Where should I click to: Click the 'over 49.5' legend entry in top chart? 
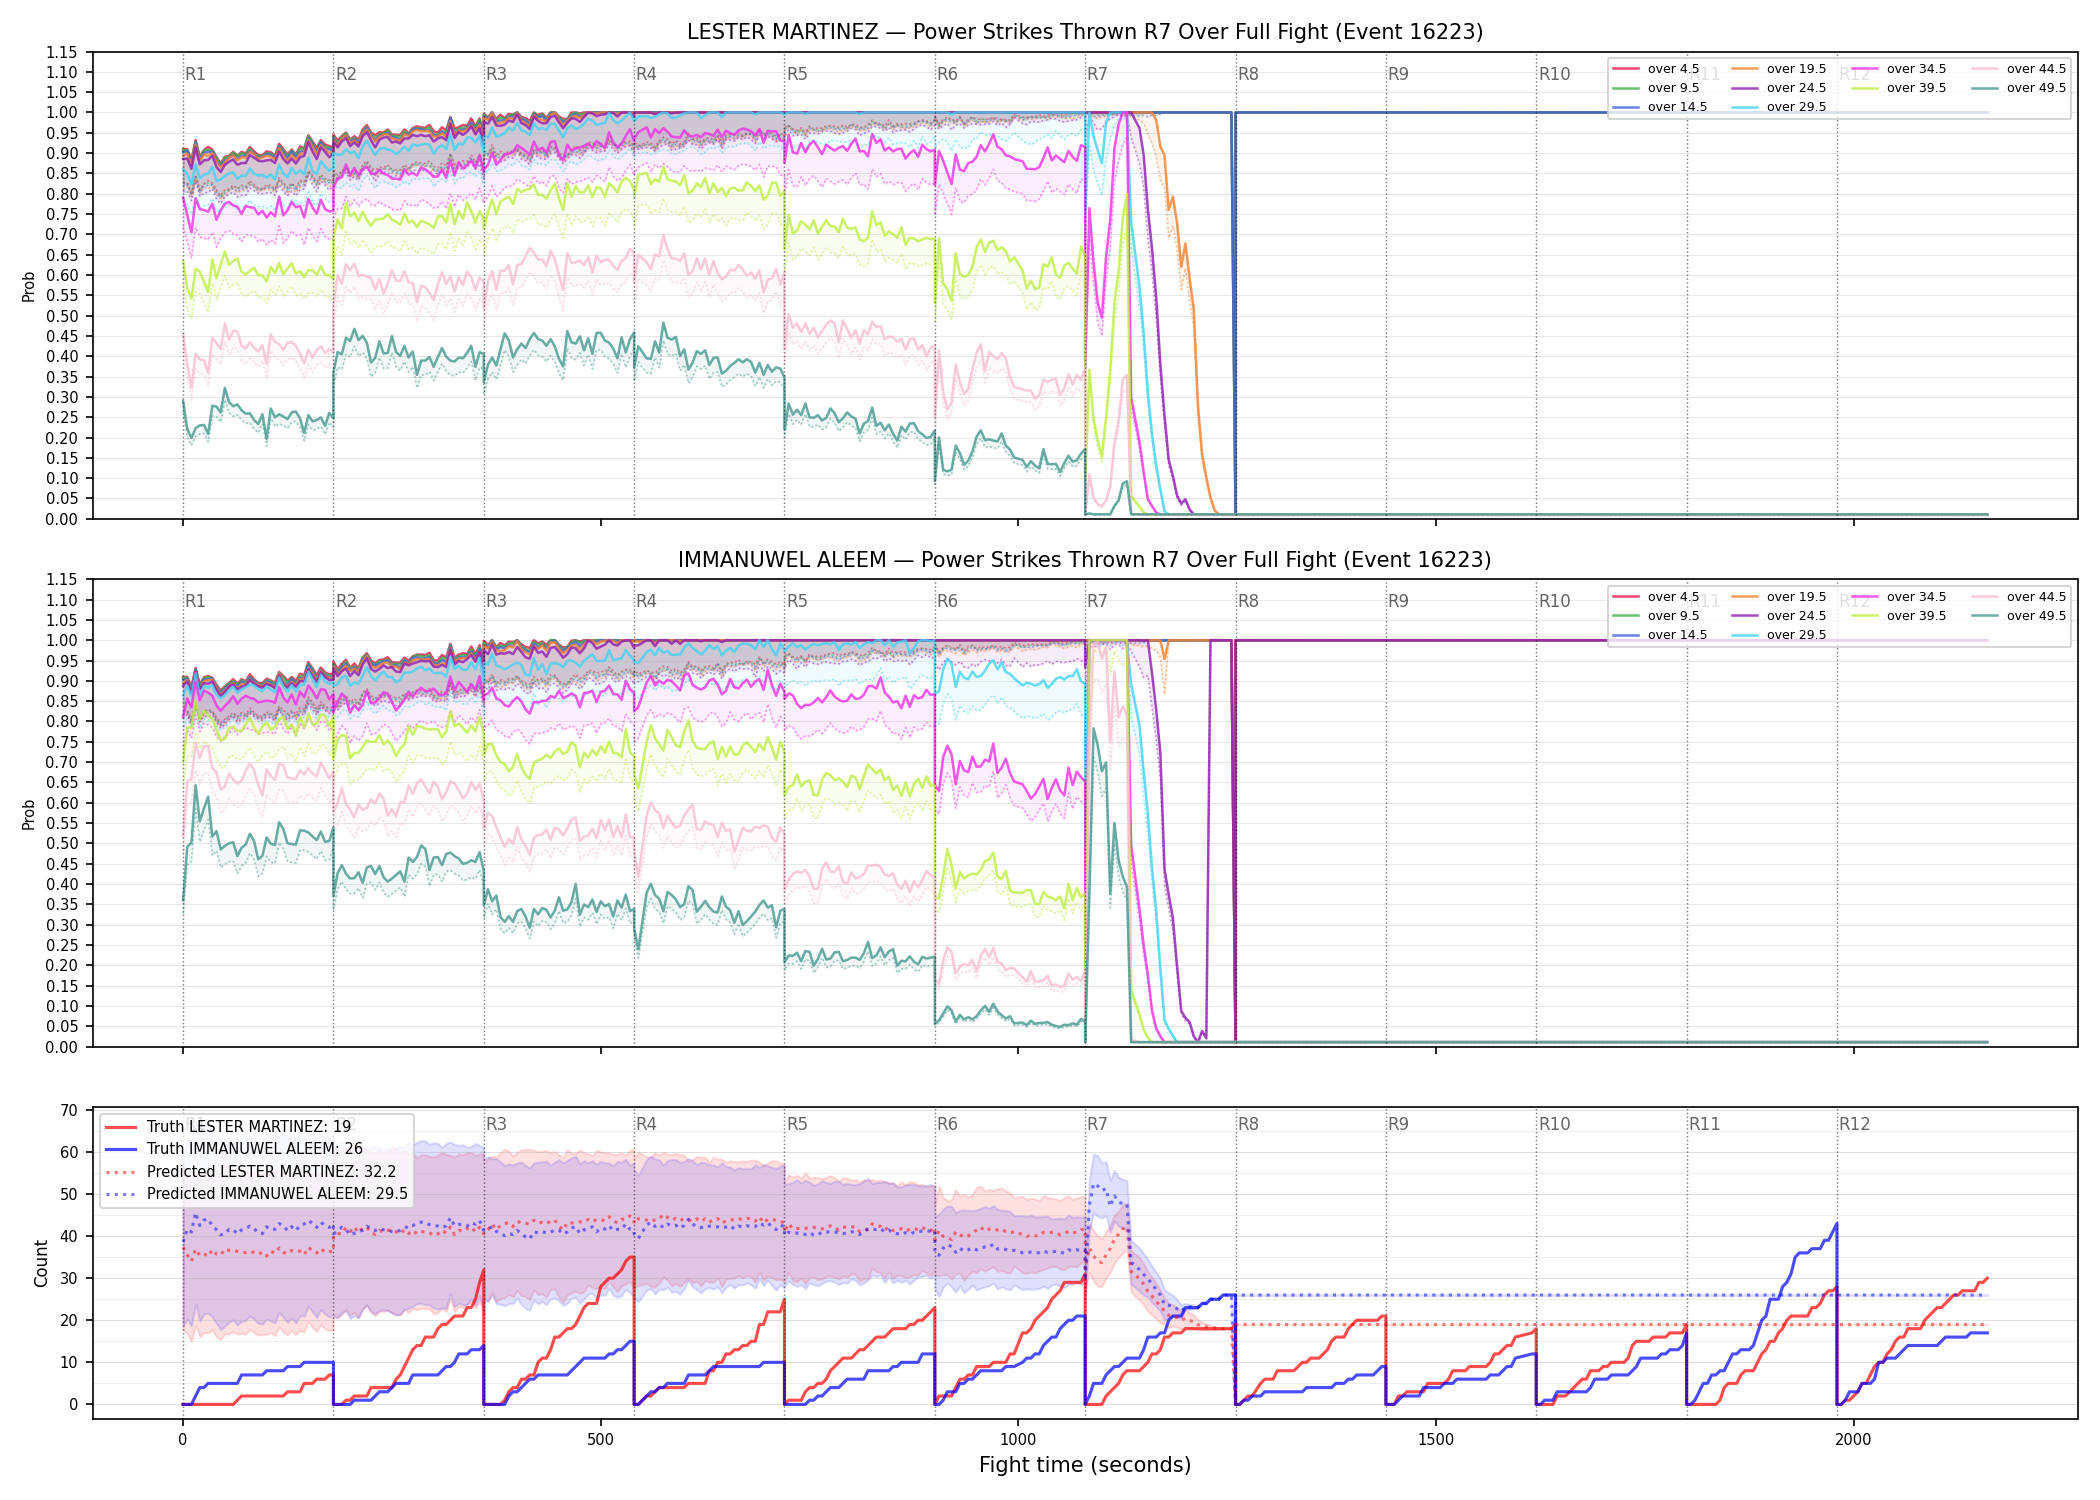[2019, 88]
